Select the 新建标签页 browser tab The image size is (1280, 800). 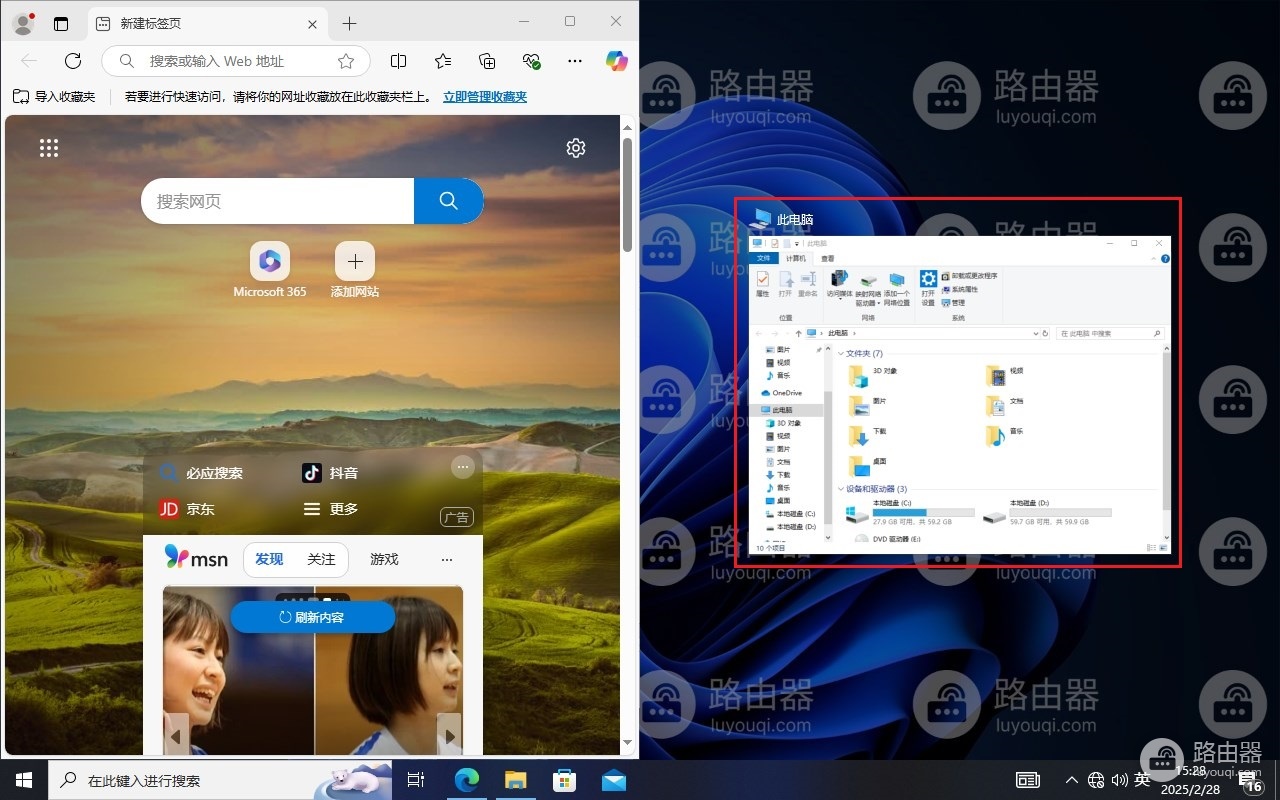(208, 23)
